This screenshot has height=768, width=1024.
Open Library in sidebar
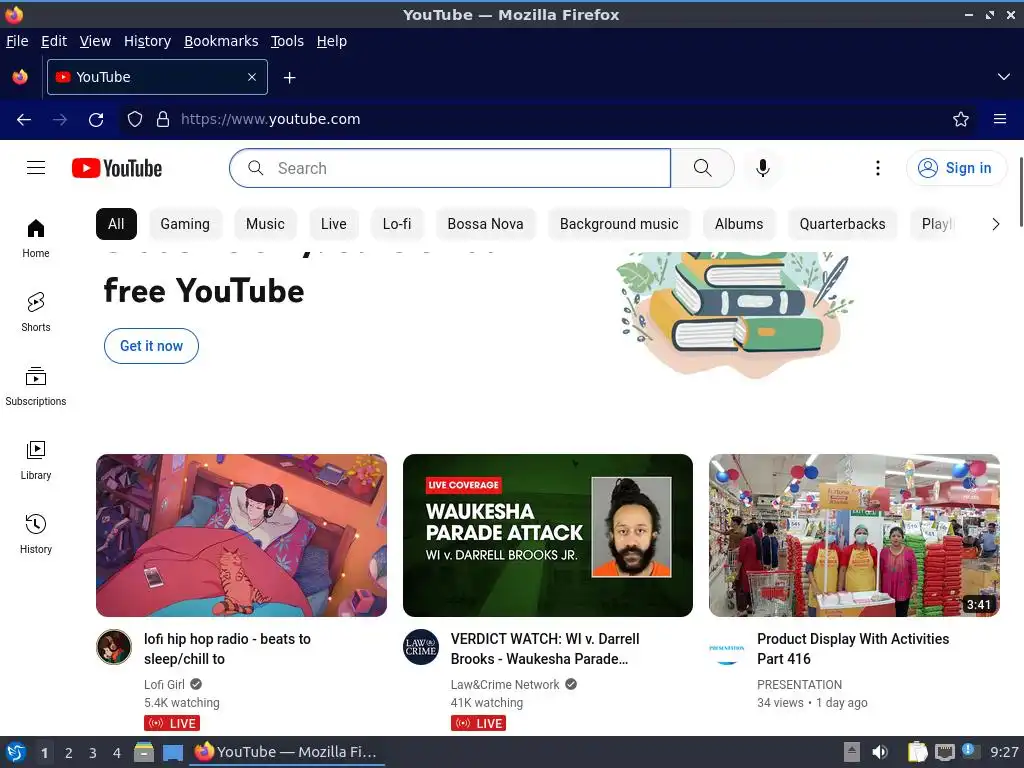(36, 460)
